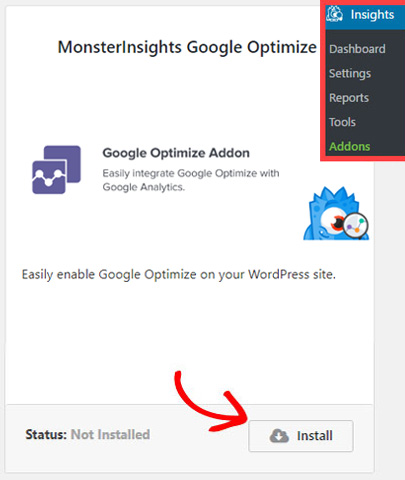Click the line chart graphic in Optimize icon

[x=49, y=177]
